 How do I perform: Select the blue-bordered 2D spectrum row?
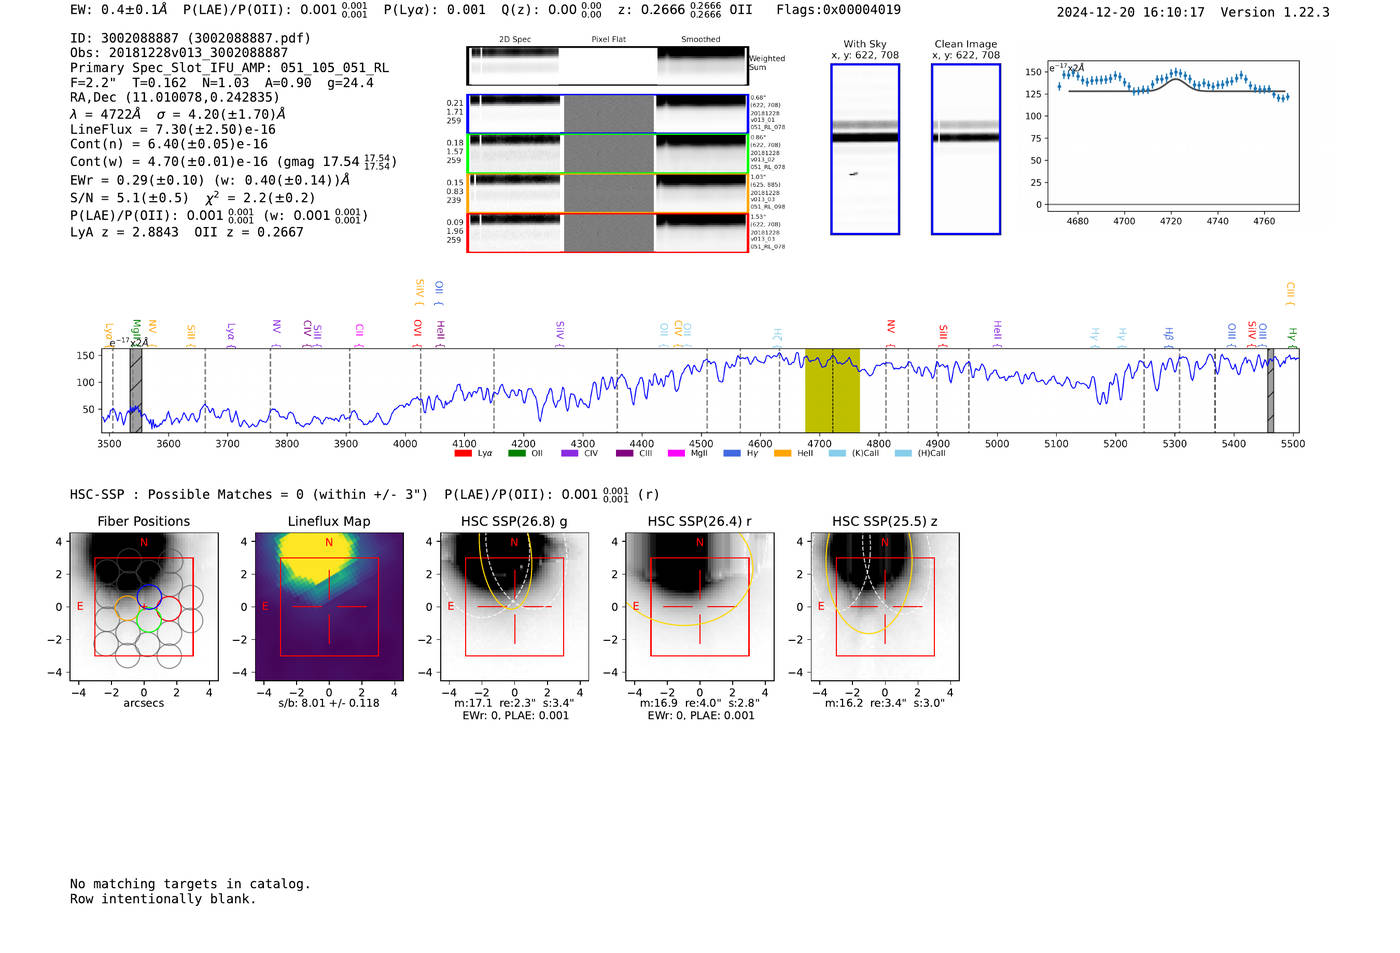click(607, 114)
